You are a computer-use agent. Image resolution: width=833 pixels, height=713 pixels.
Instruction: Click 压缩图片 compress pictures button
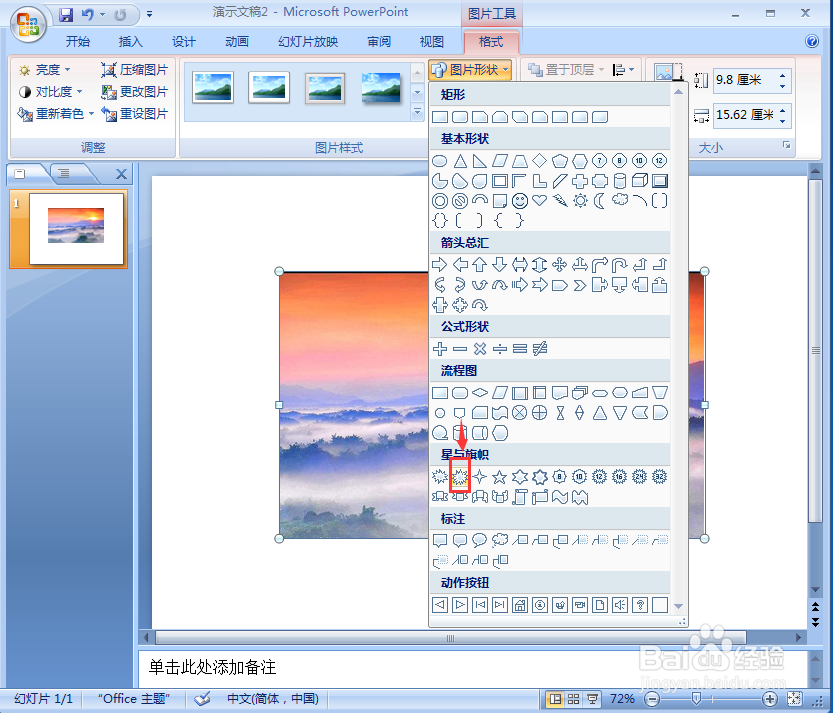click(x=134, y=70)
